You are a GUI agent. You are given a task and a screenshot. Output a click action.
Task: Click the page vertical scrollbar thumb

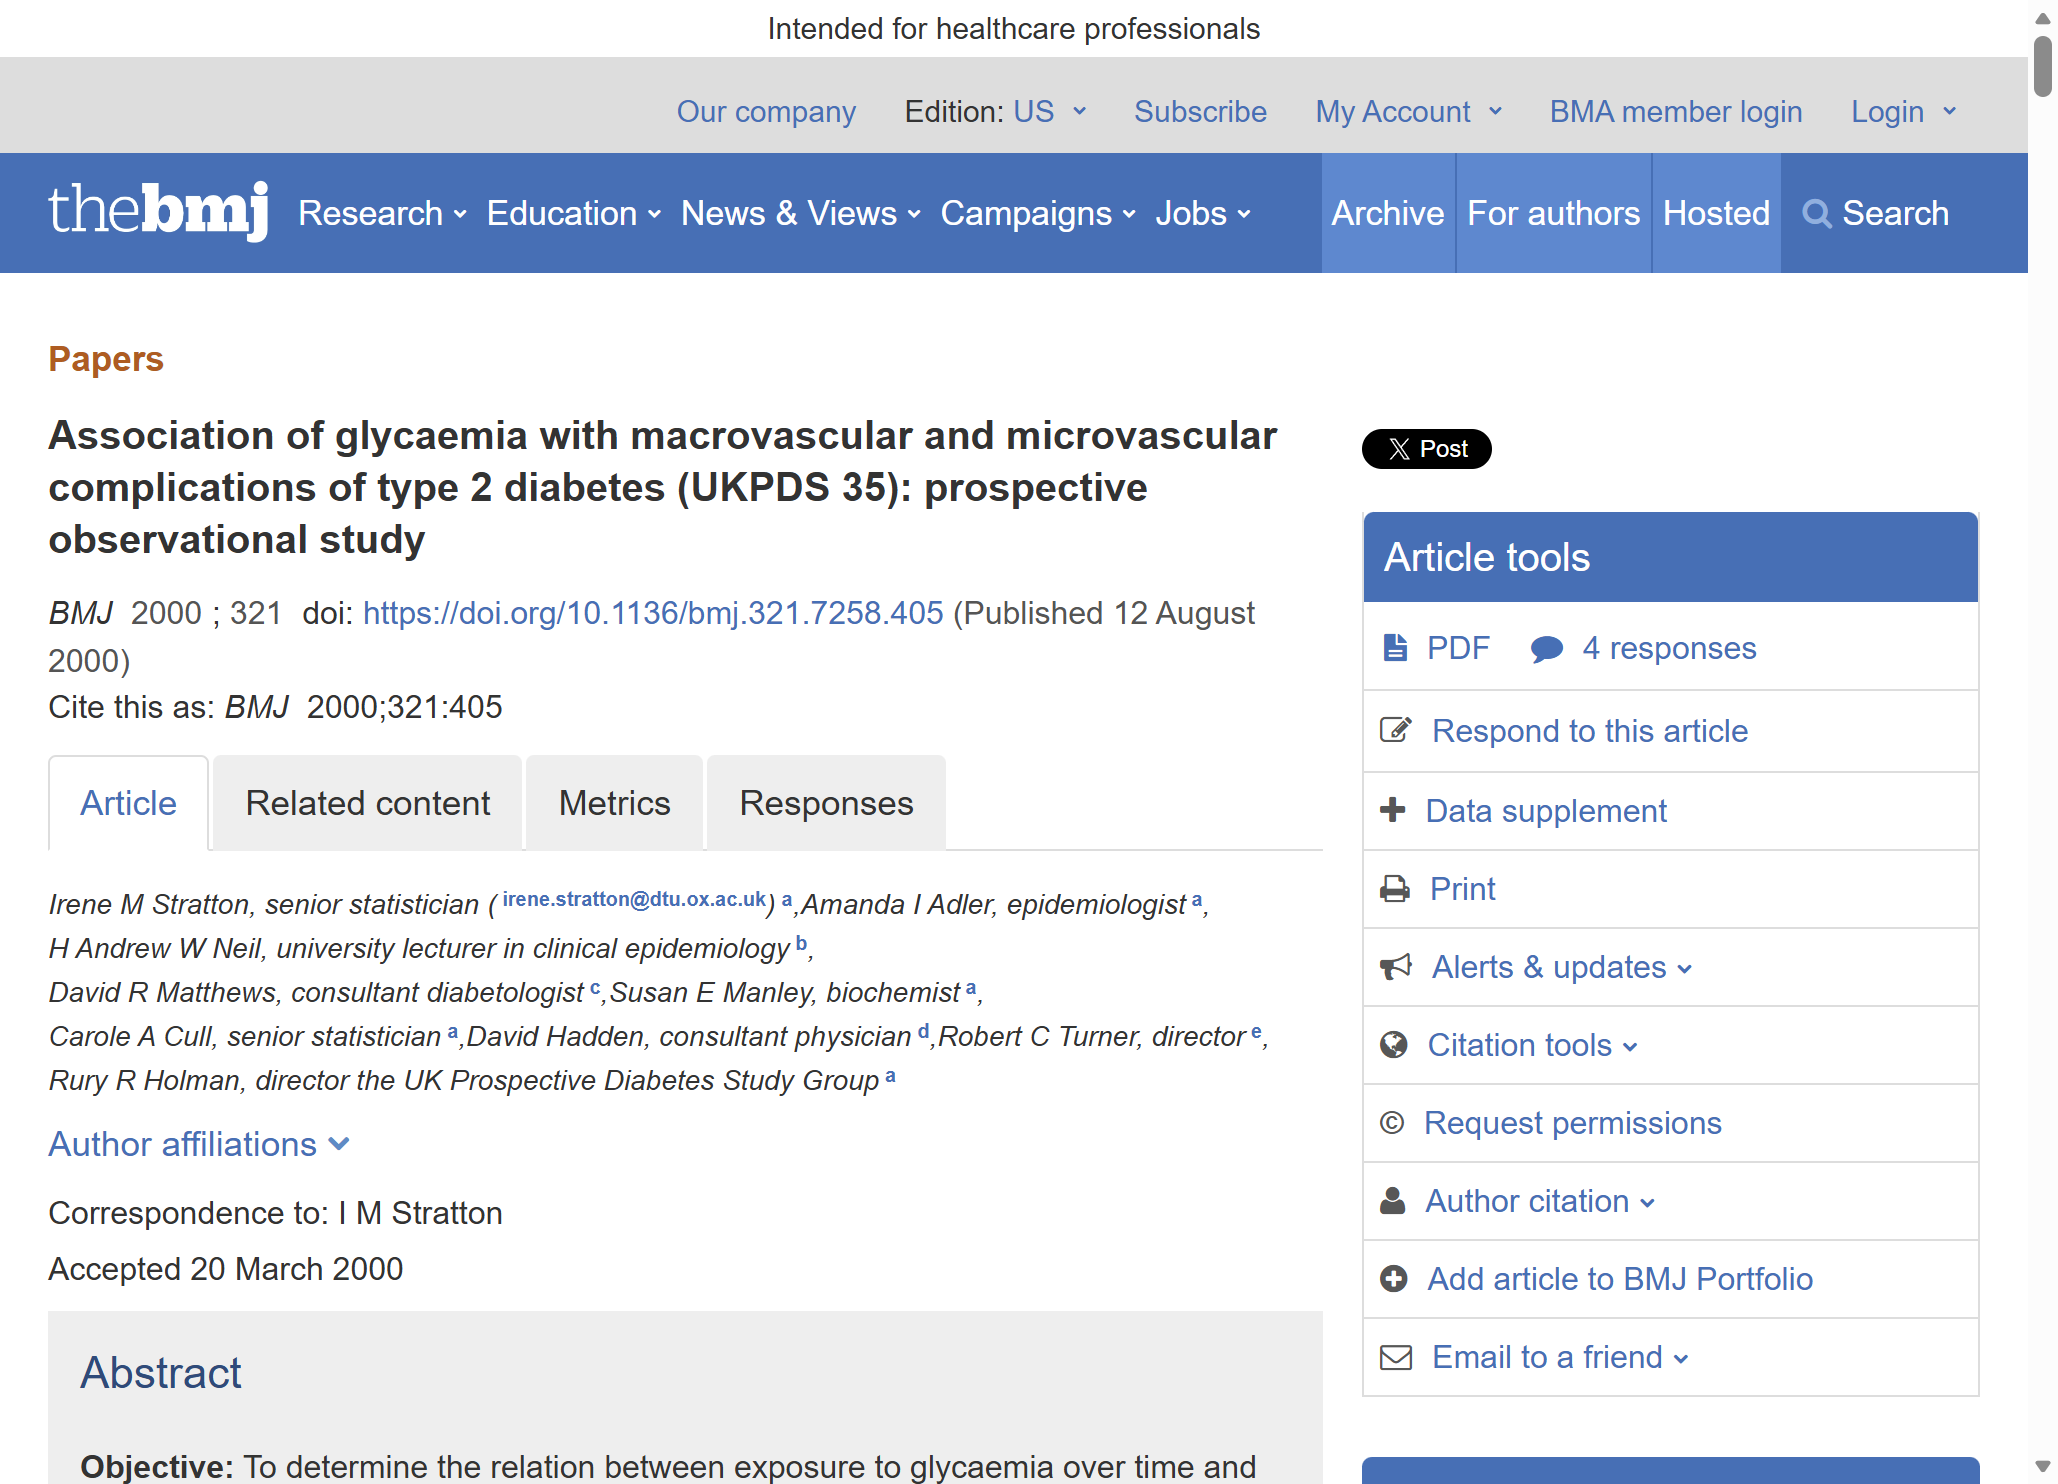click(2043, 66)
